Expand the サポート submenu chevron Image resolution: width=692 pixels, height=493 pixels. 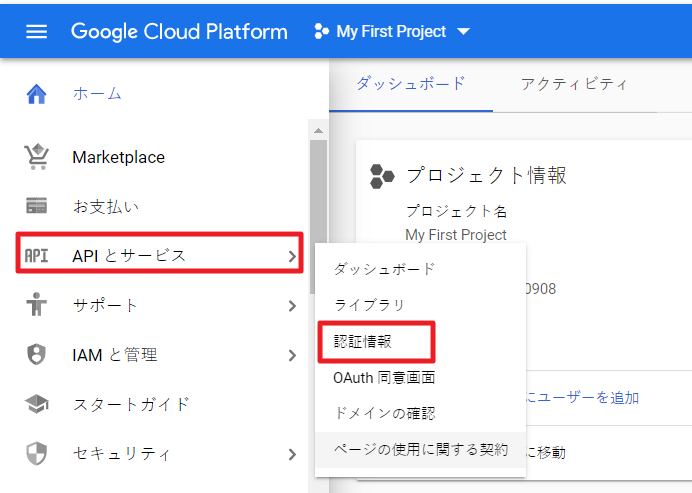click(x=291, y=306)
